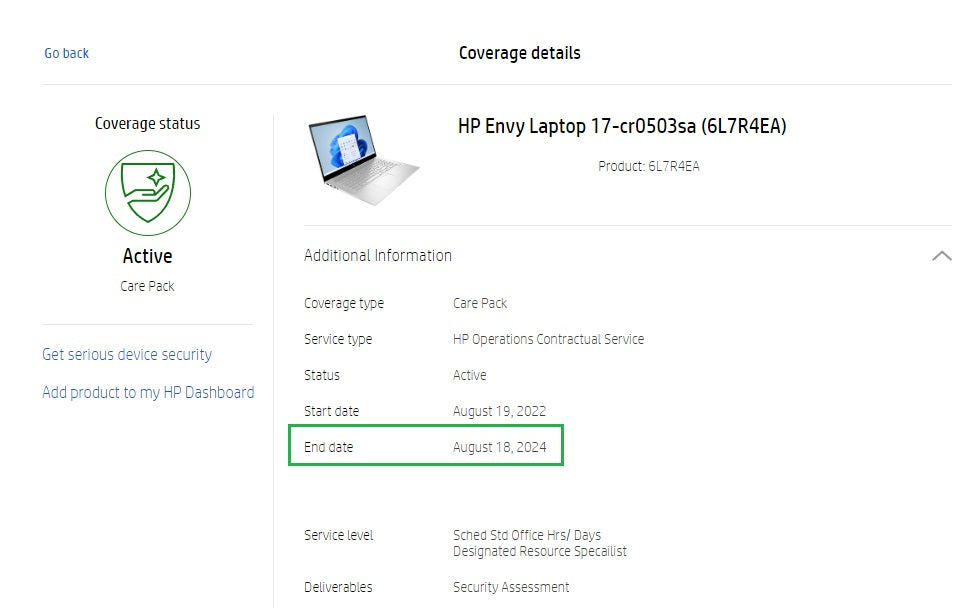Viewport: 968px width, 608px height.
Task: Select the Coverage details heading
Action: click(520, 53)
